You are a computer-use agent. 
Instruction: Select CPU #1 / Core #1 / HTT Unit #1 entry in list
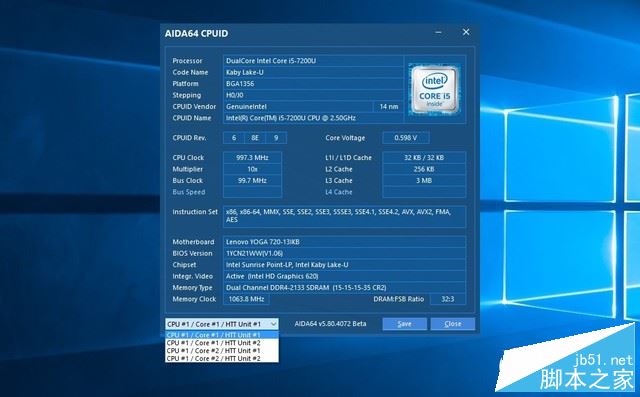[x=222, y=335]
